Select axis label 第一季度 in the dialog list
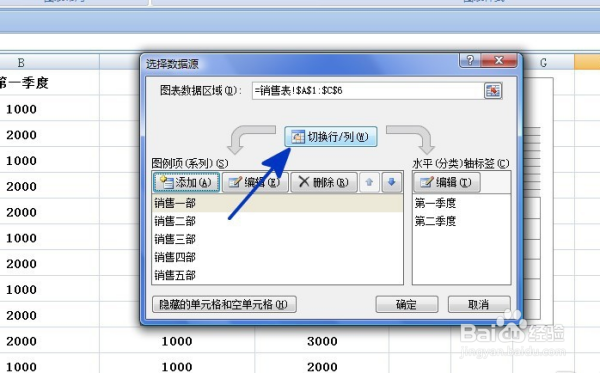600x373 pixels. [x=461, y=203]
